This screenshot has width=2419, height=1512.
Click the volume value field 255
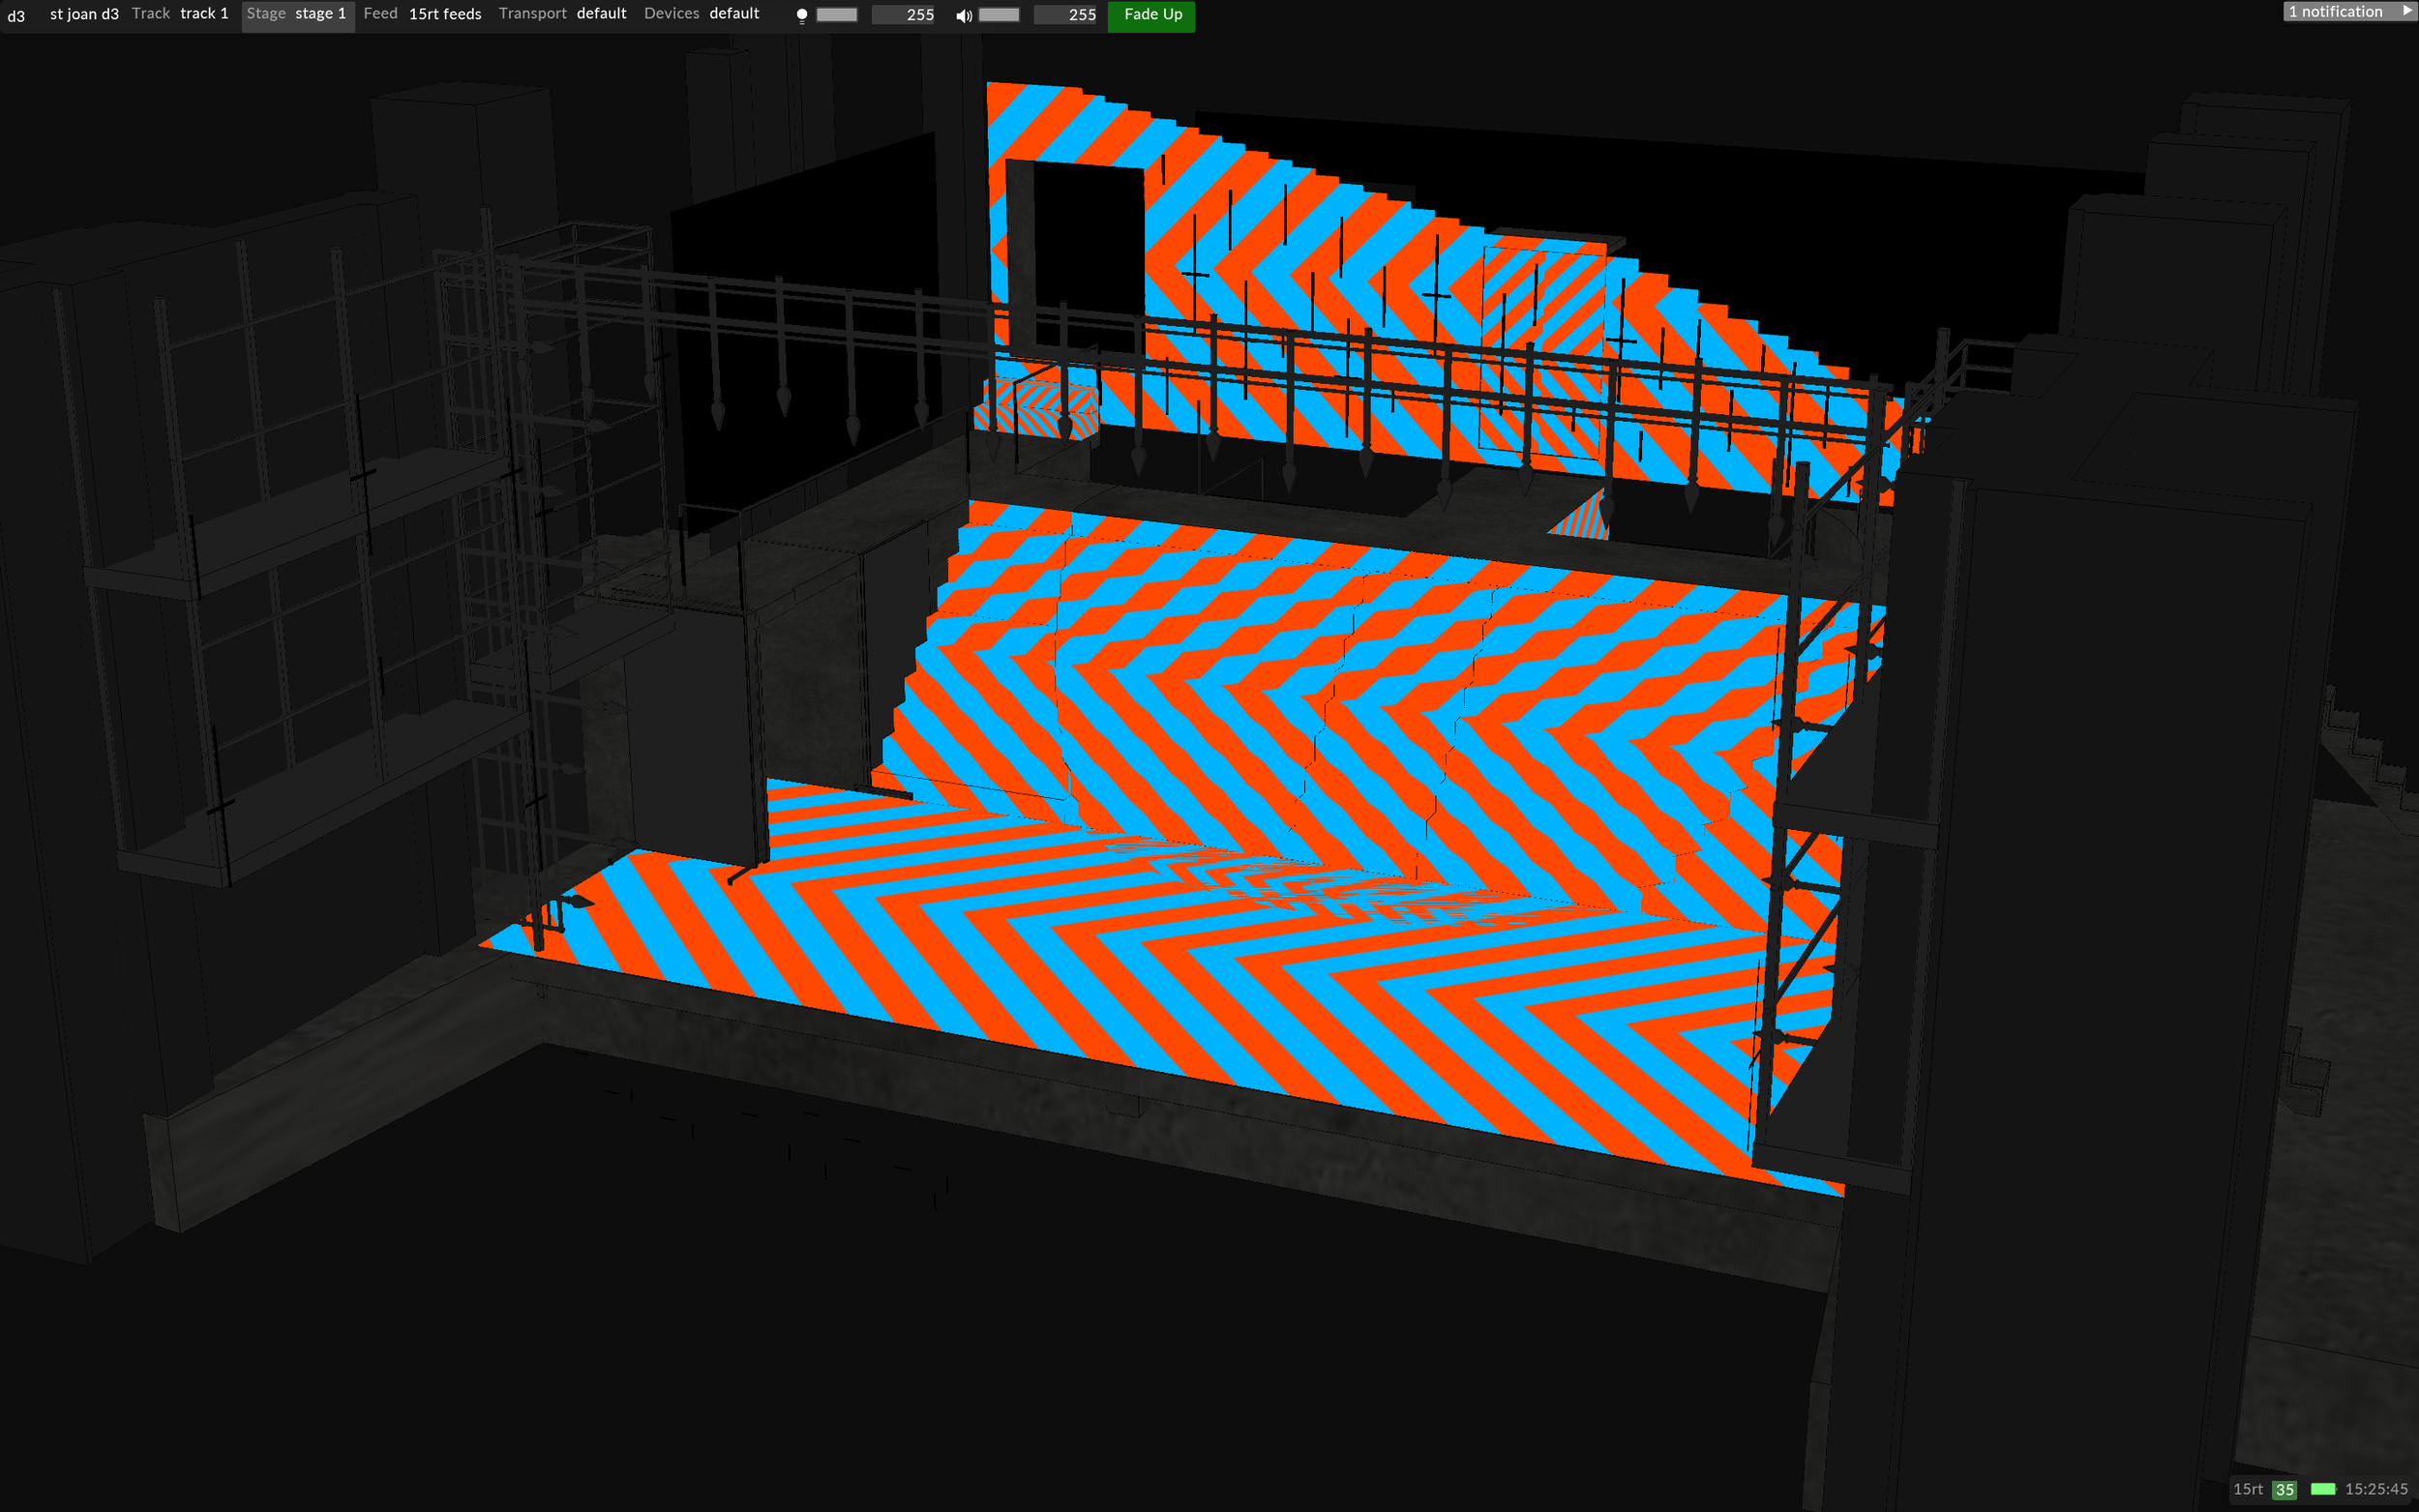pyautogui.click(x=1066, y=15)
